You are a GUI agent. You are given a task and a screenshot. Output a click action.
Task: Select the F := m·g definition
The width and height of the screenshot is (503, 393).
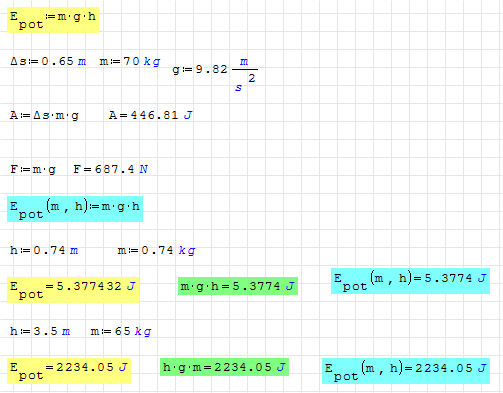[33, 169]
